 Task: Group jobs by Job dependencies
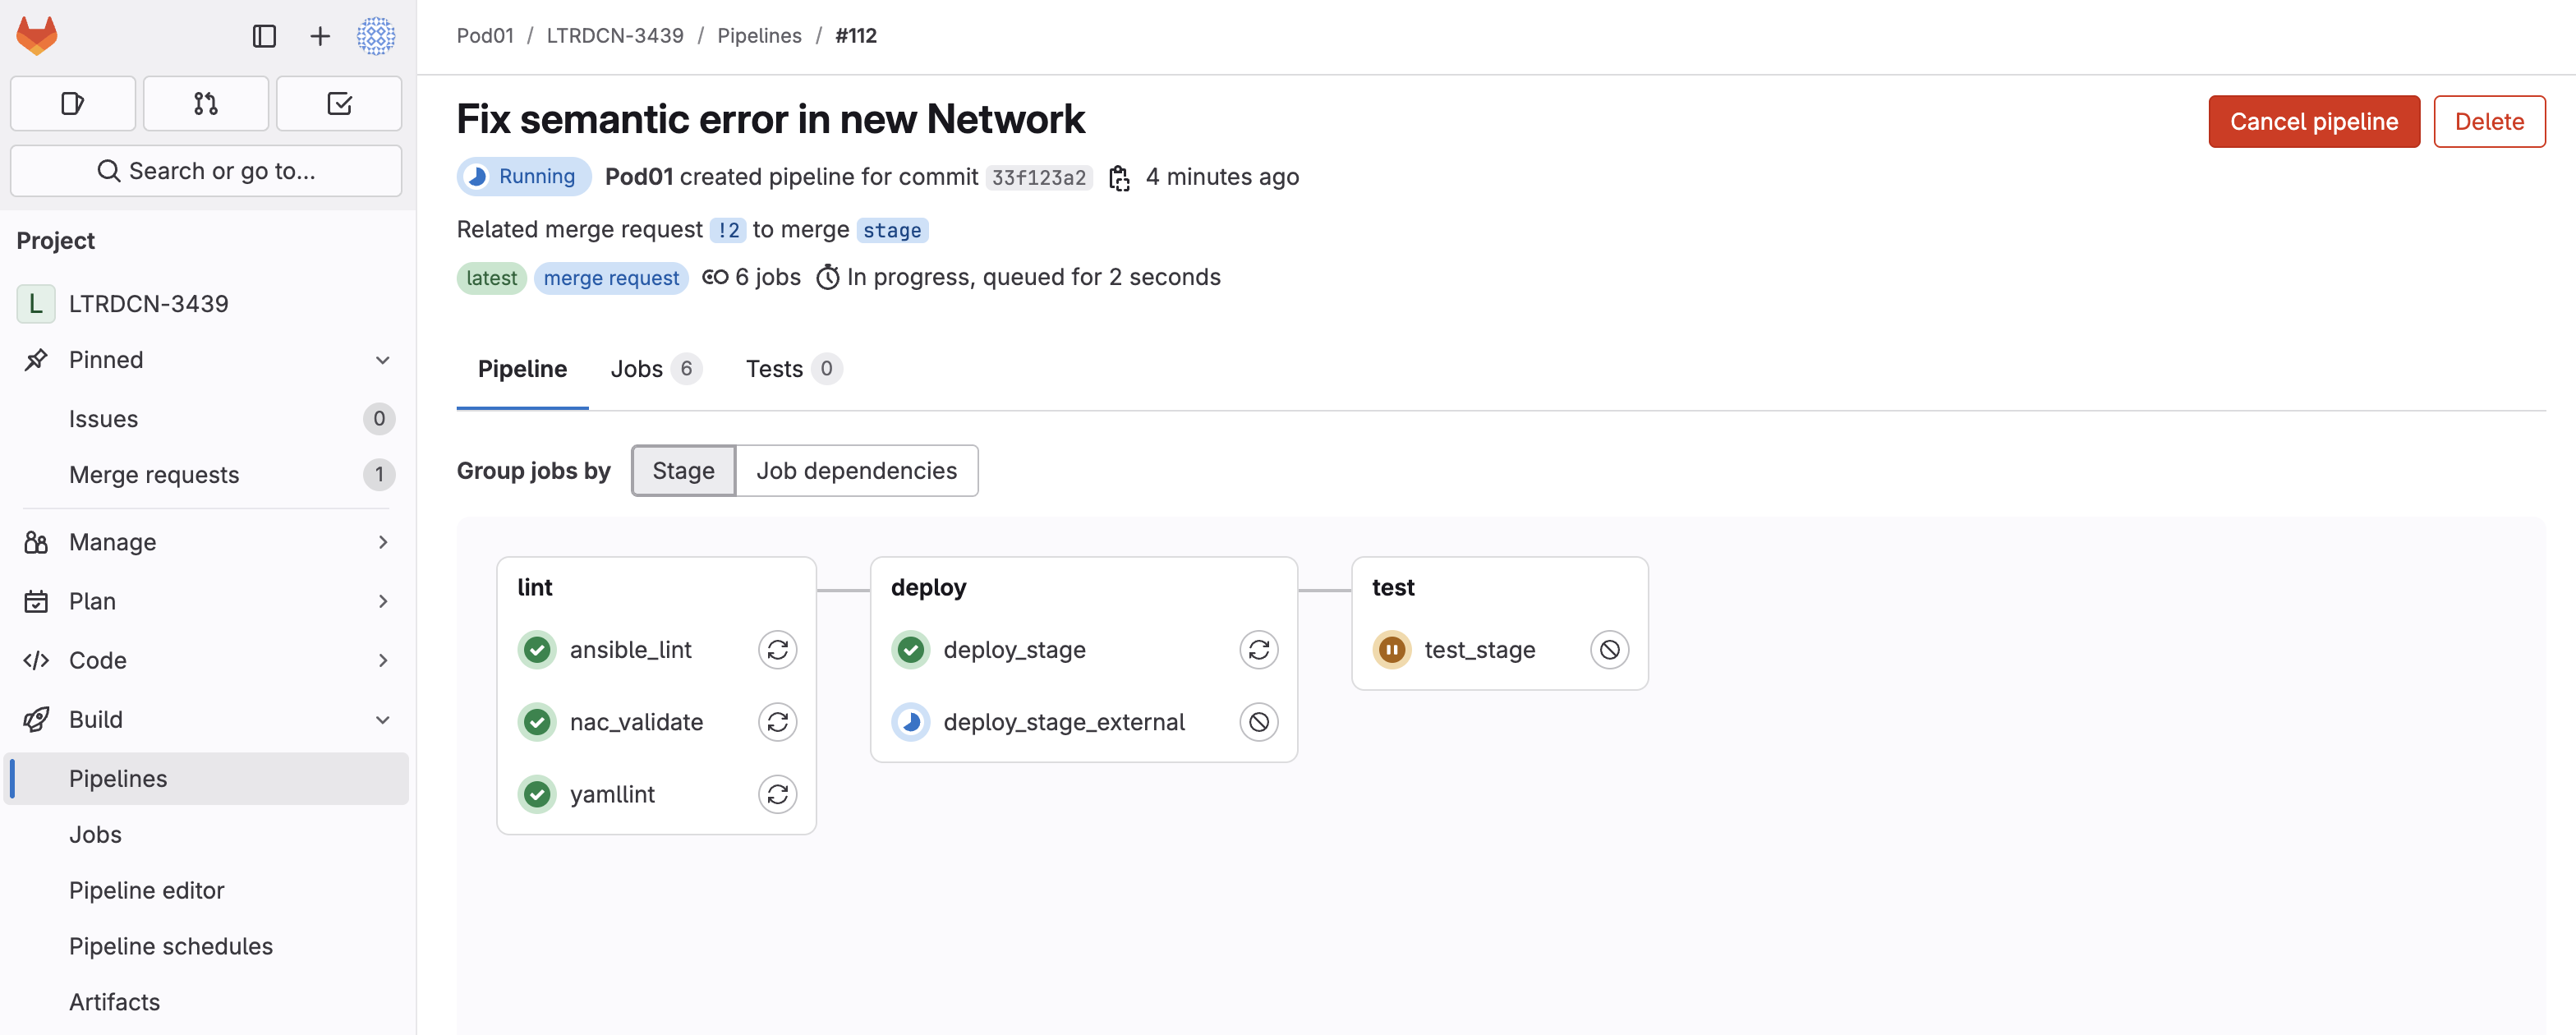pos(857,470)
